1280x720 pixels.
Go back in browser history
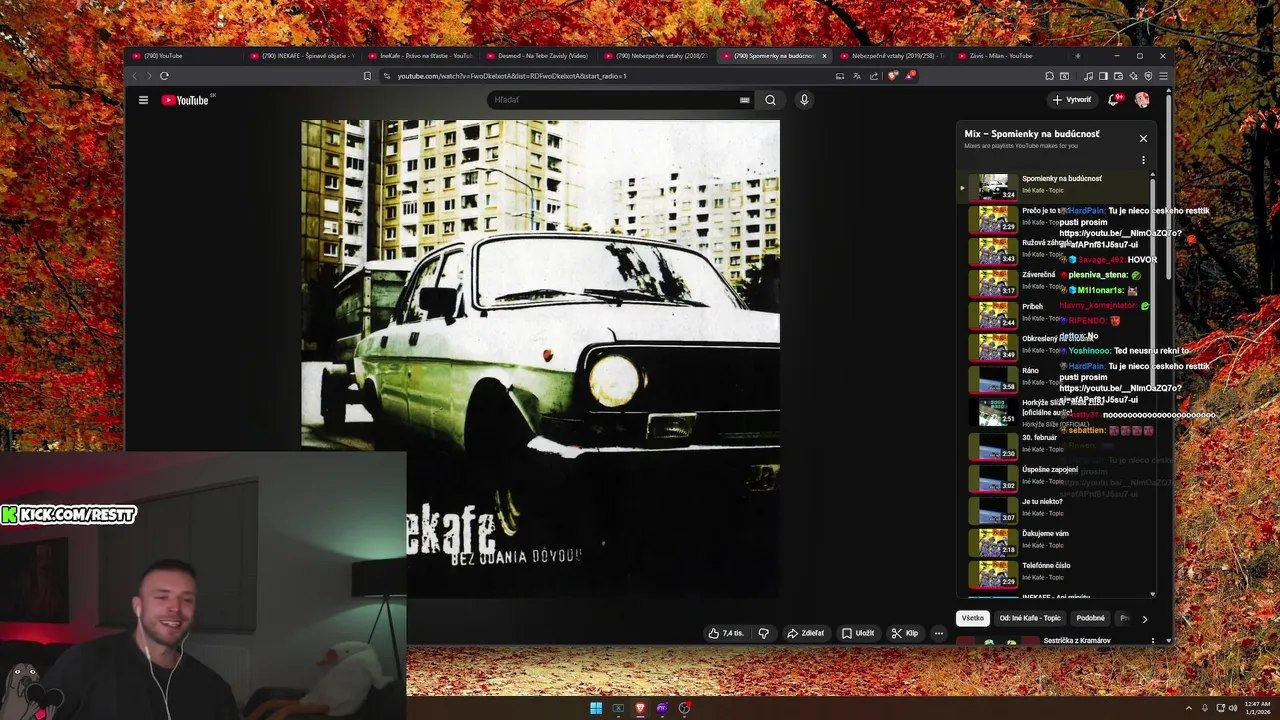pyautogui.click(x=134, y=76)
